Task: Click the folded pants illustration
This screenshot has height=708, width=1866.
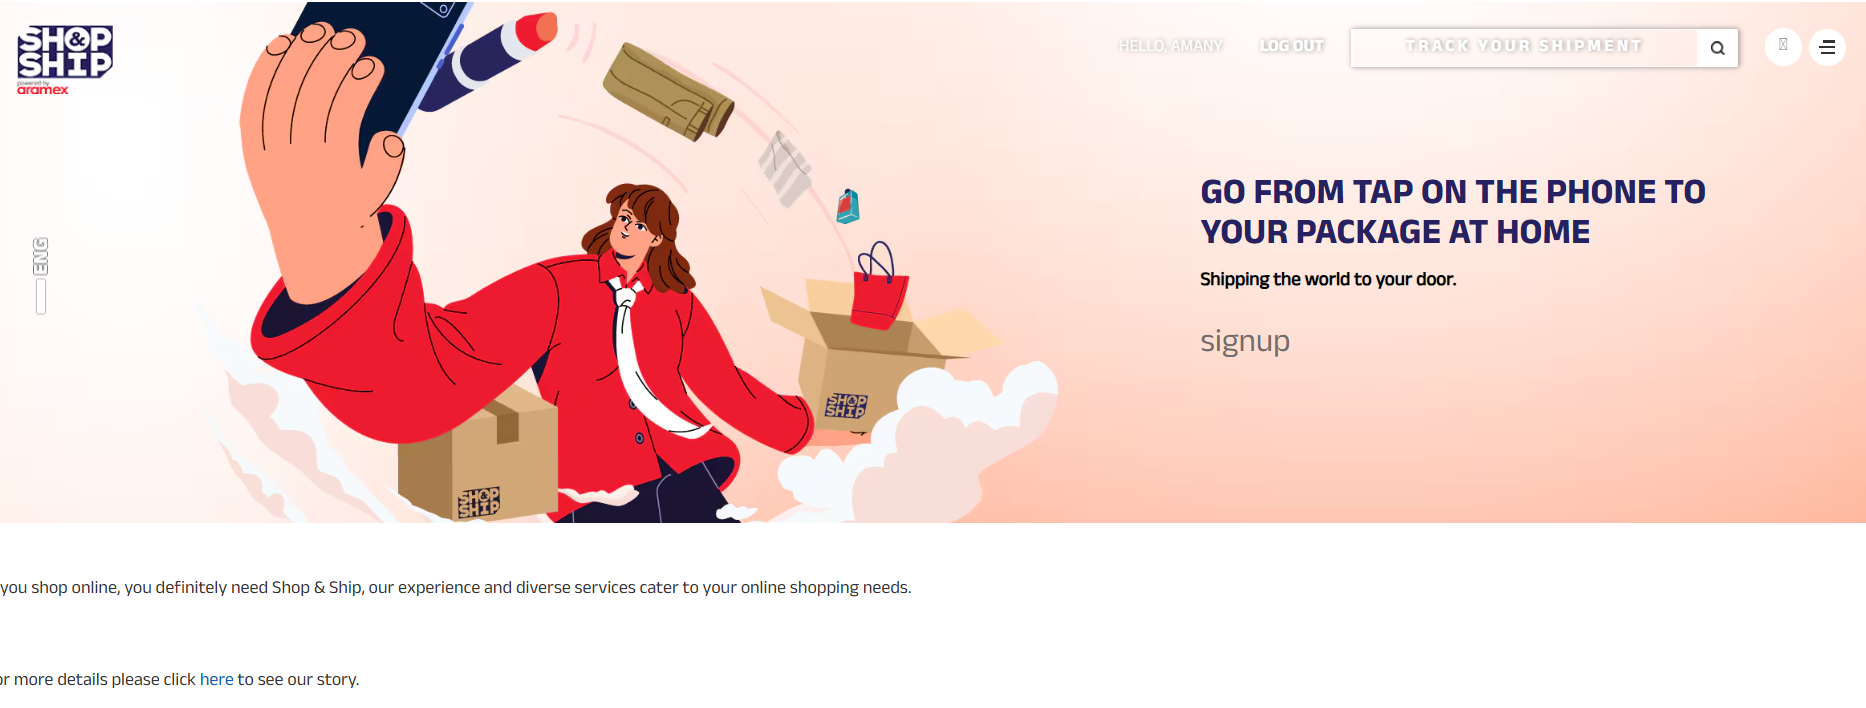Action: 668,91
